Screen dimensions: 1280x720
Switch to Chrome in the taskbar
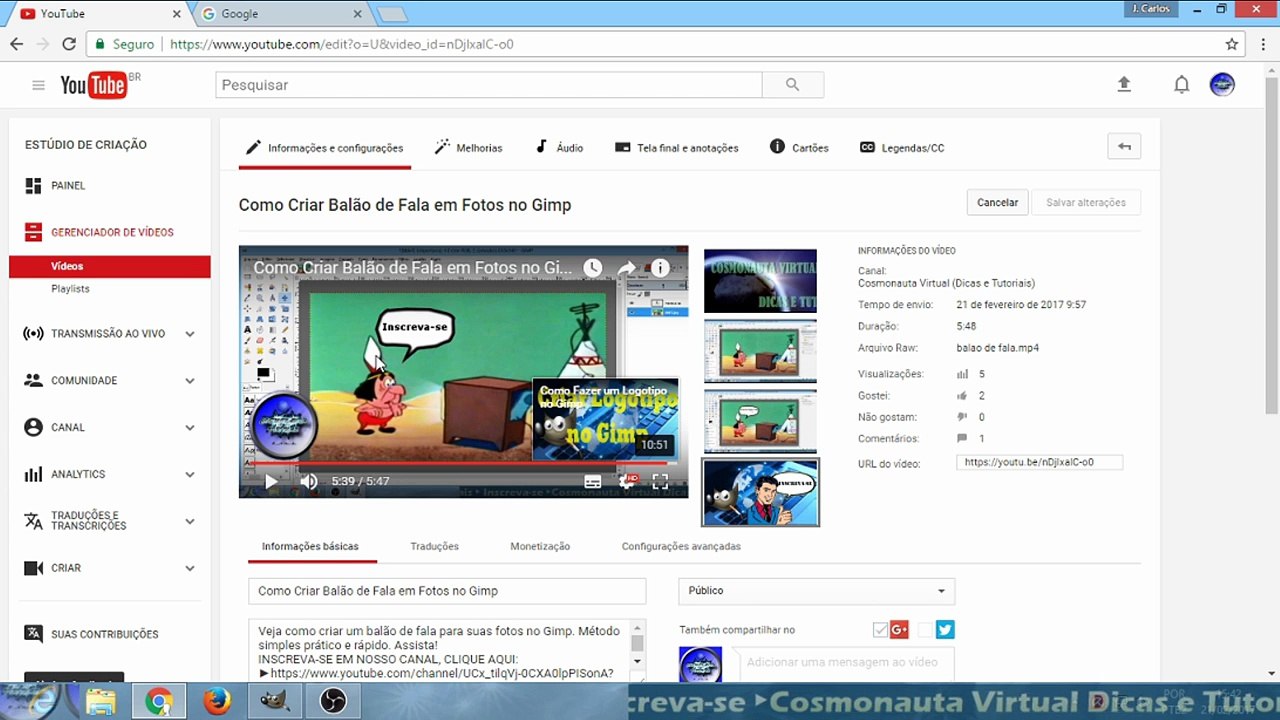click(158, 702)
